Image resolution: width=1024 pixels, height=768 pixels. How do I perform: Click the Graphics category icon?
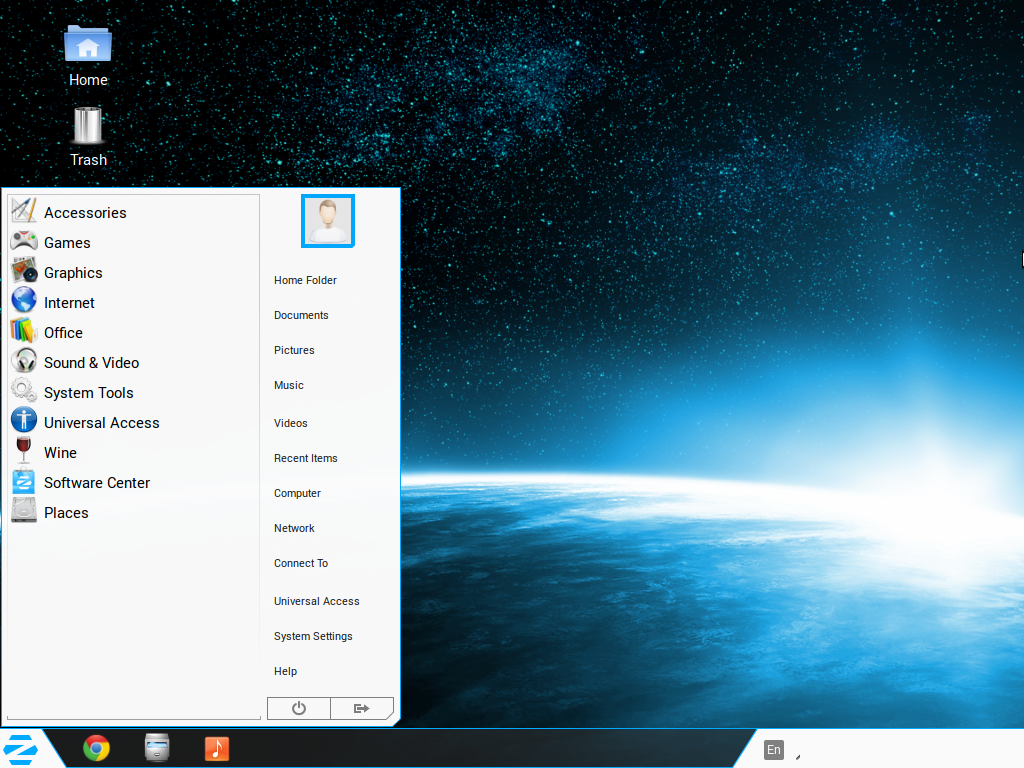click(x=24, y=270)
